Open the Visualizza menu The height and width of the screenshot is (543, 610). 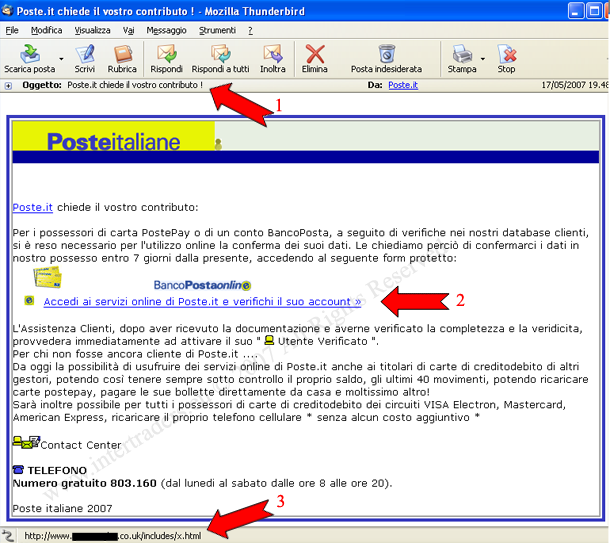92,30
